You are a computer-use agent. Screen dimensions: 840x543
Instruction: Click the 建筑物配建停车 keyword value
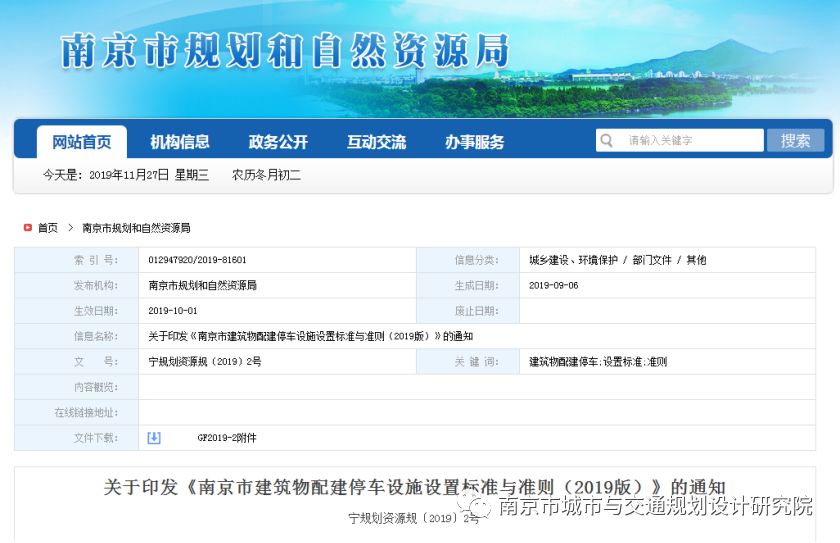tap(598, 362)
